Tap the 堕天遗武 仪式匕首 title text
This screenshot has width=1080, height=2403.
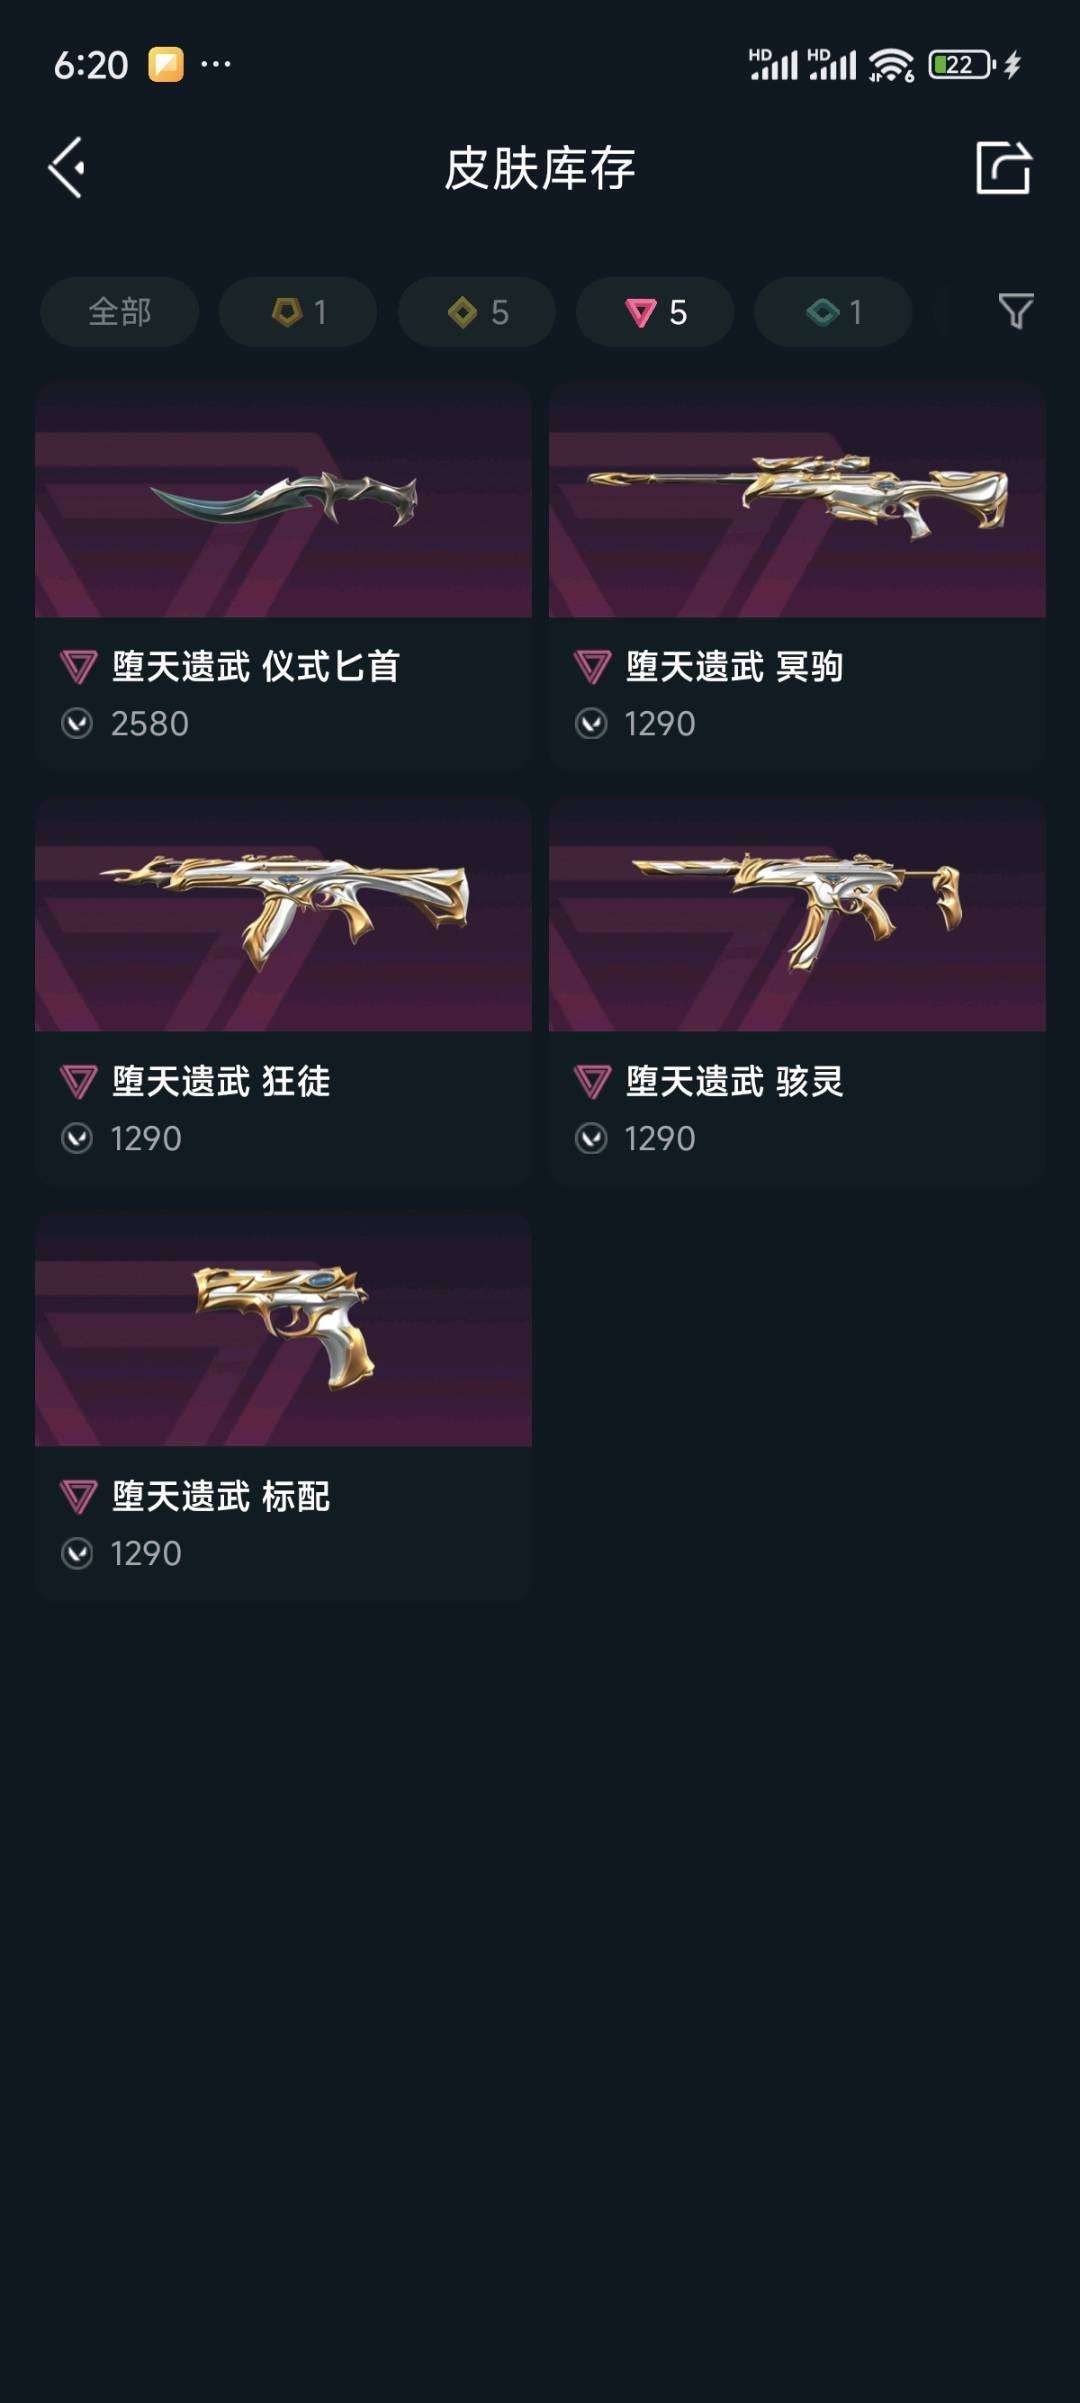click(256, 667)
